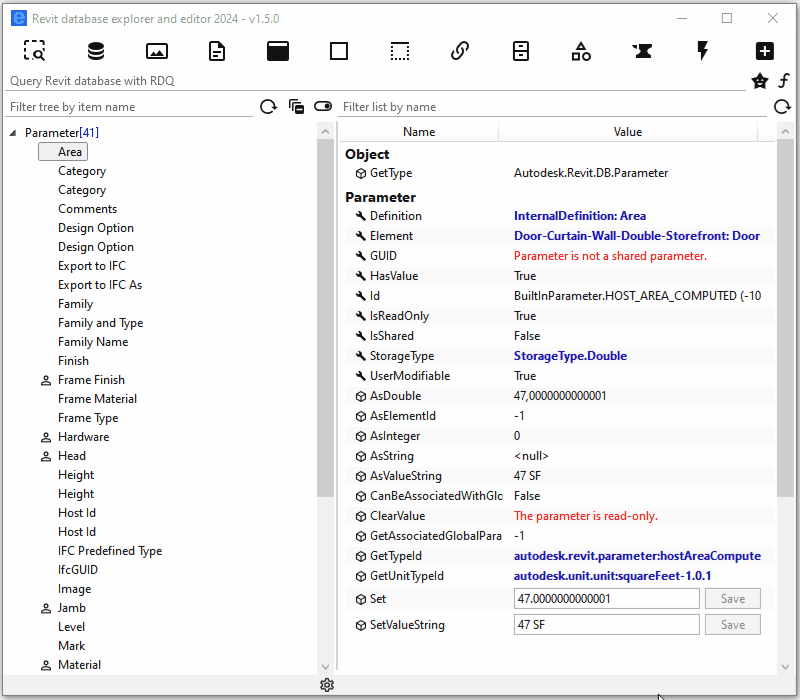Select the Level tree item
The image size is (800, 700).
[x=71, y=627]
